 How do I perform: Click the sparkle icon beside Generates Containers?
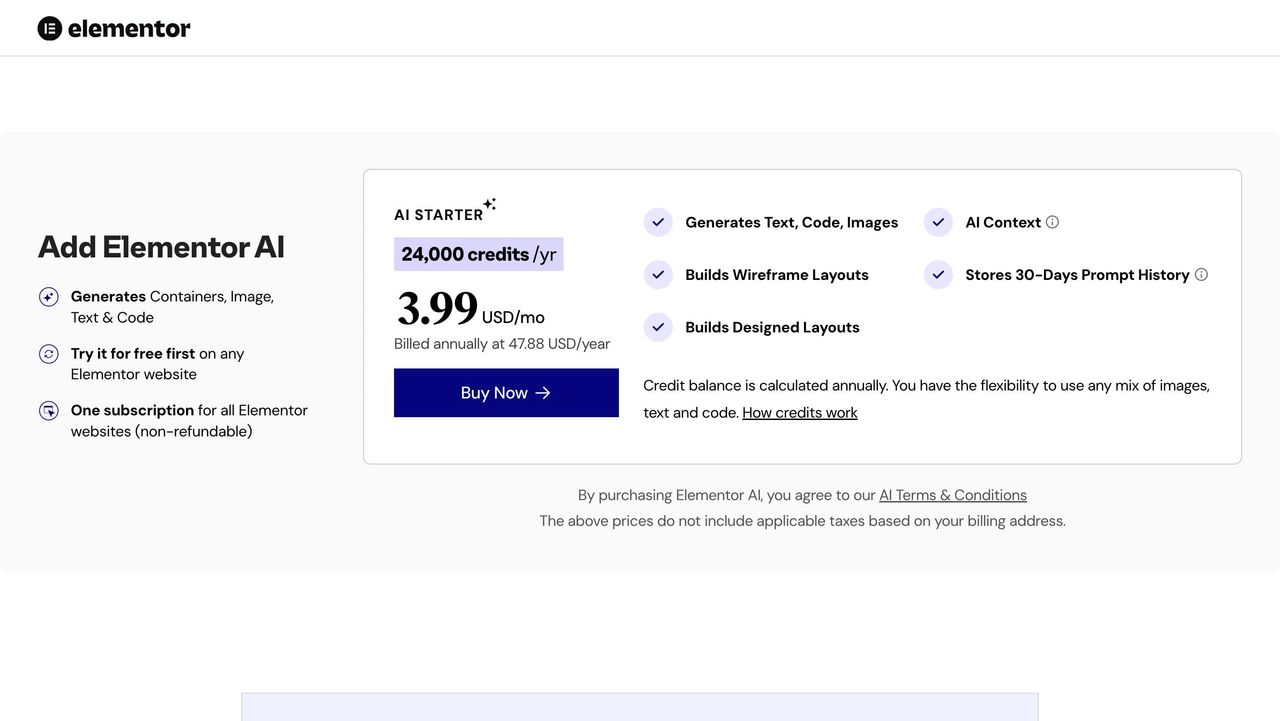[49, 297]
